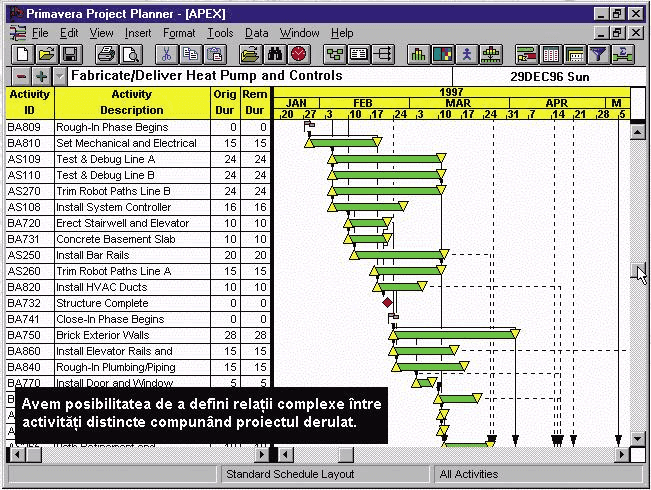Click the Activity Description column header
The width and height of the screenshot is (651, 490).
[132, 103]
